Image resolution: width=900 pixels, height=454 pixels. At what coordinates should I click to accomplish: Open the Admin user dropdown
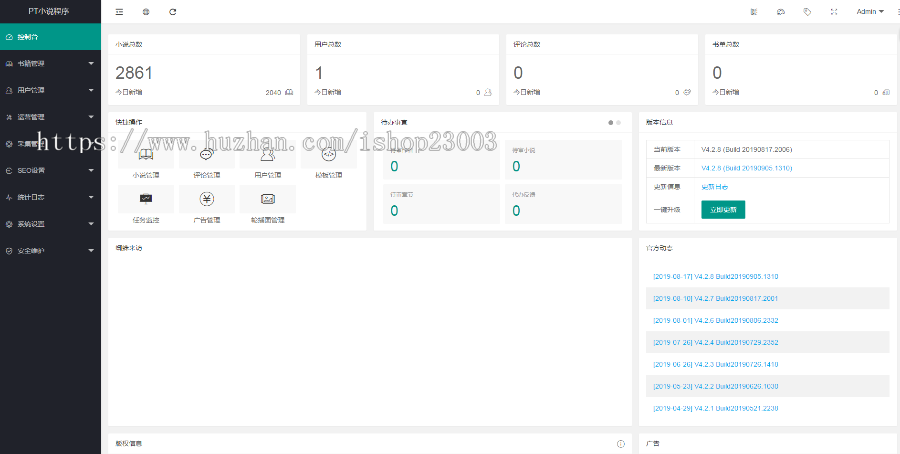coord(870,11)
